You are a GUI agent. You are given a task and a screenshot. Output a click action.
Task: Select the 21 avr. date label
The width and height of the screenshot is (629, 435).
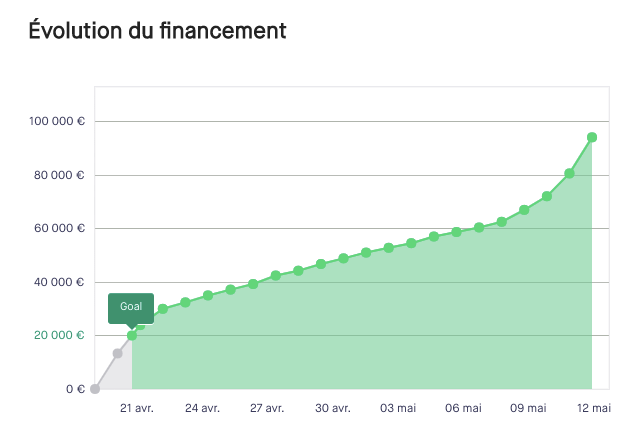[x=137, y=408]
